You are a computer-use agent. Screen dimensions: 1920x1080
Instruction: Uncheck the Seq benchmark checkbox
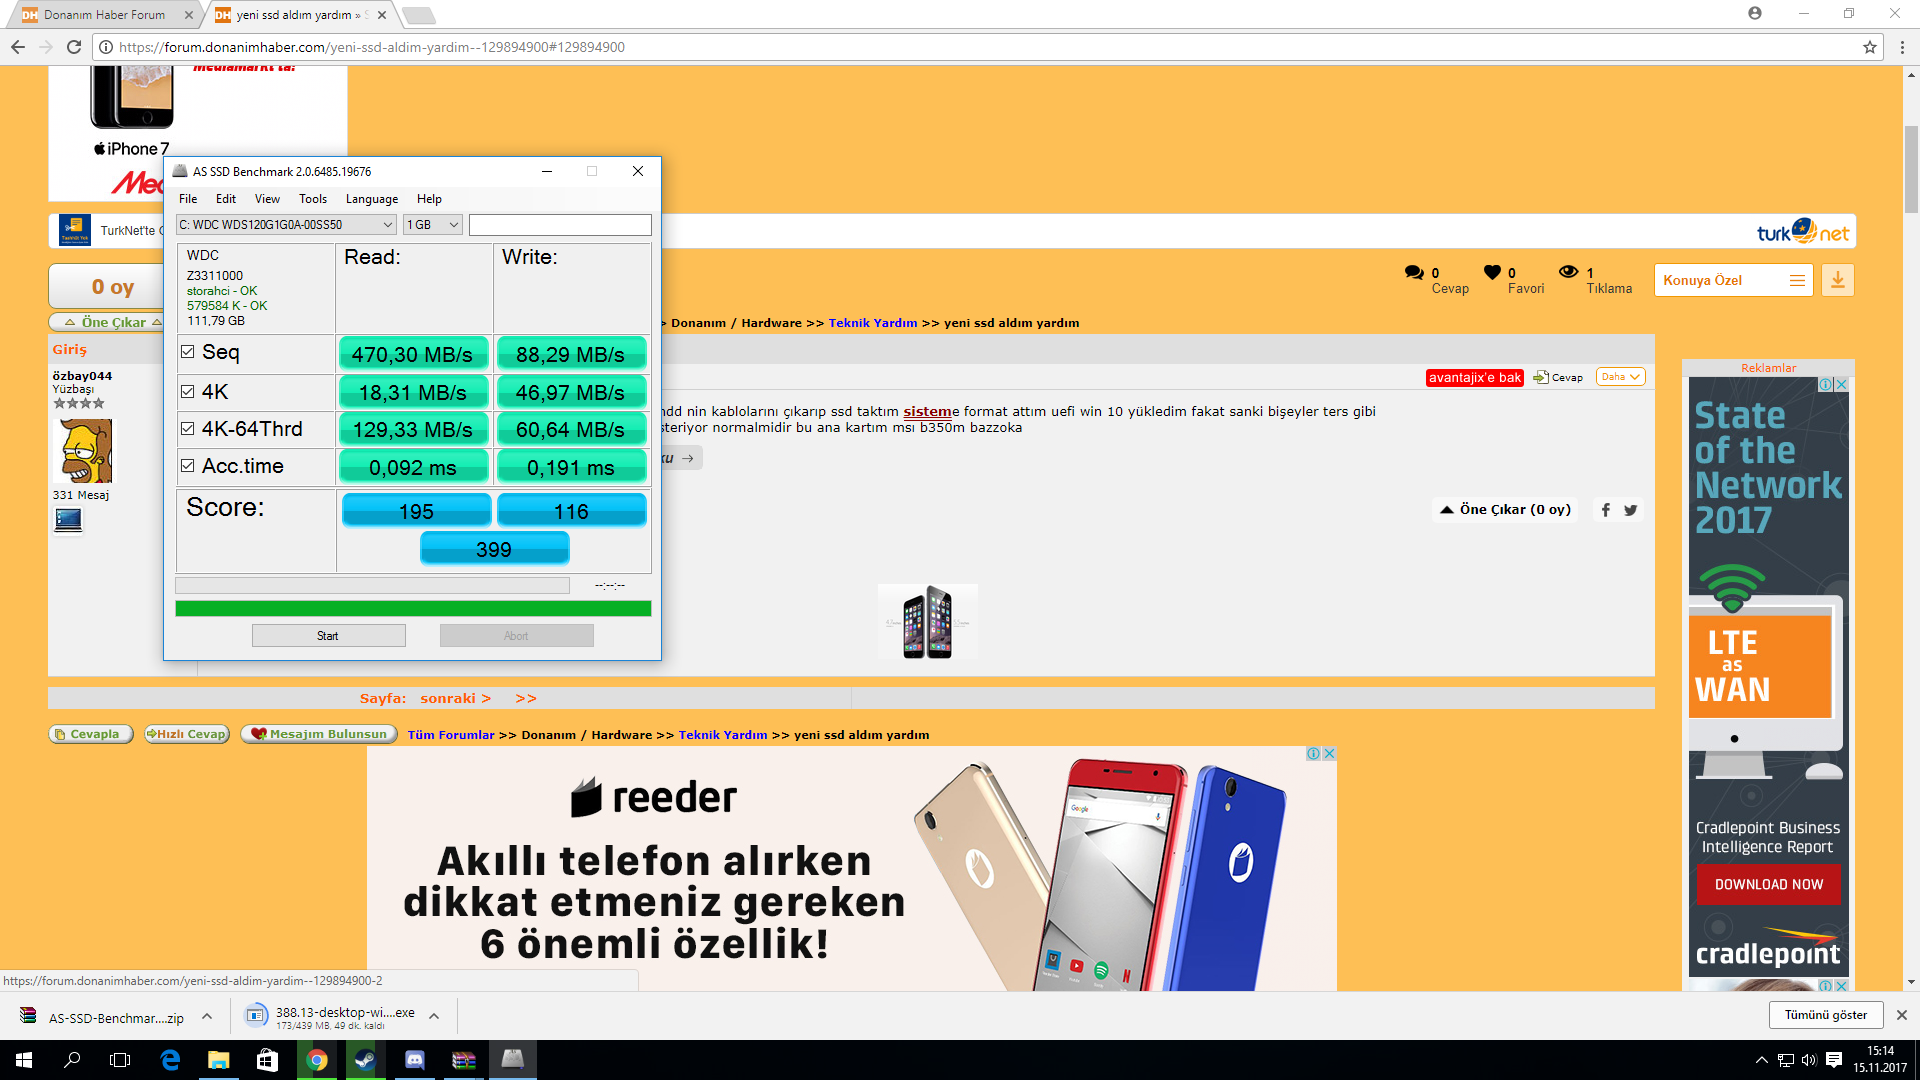[x=188, y=352]
